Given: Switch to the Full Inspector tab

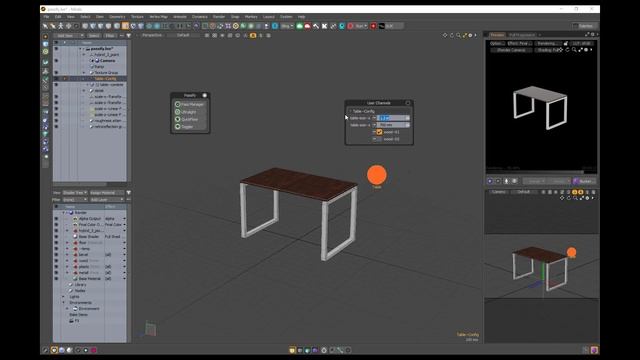Looking at the screenshot, I should pyautogui.click(x=522, y=35).
